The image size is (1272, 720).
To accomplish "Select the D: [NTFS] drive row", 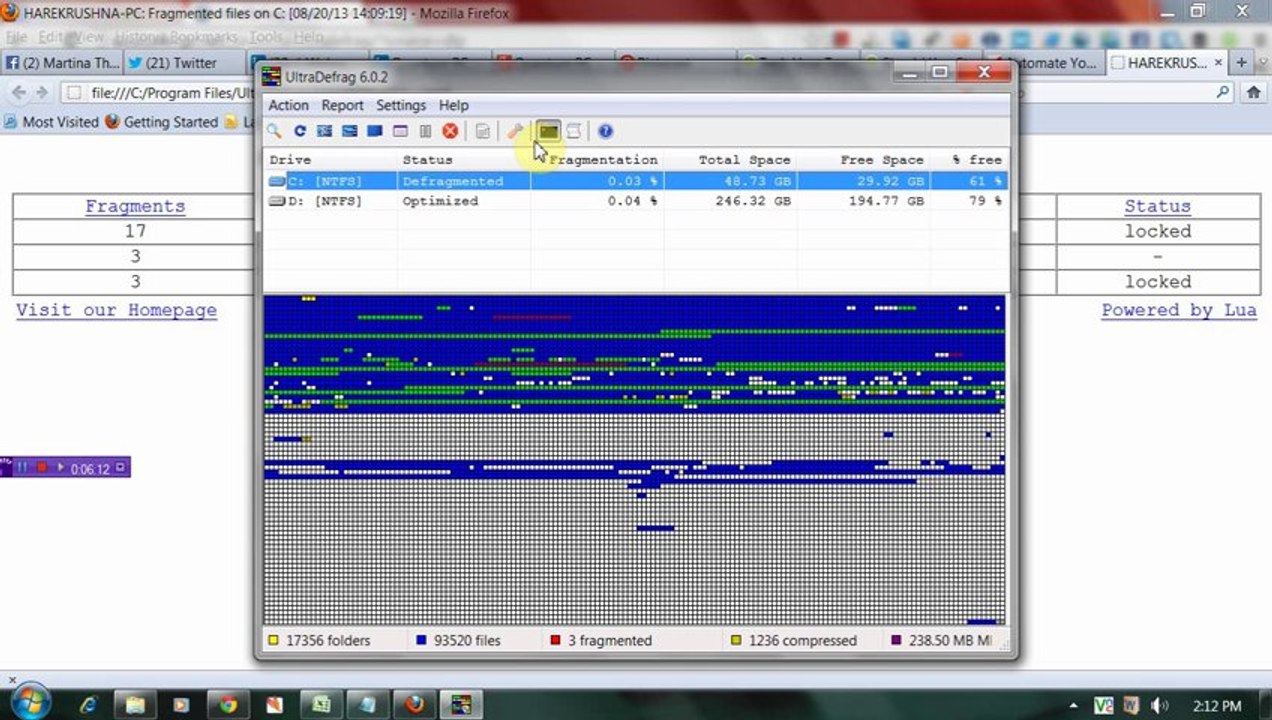I will 636,201.
